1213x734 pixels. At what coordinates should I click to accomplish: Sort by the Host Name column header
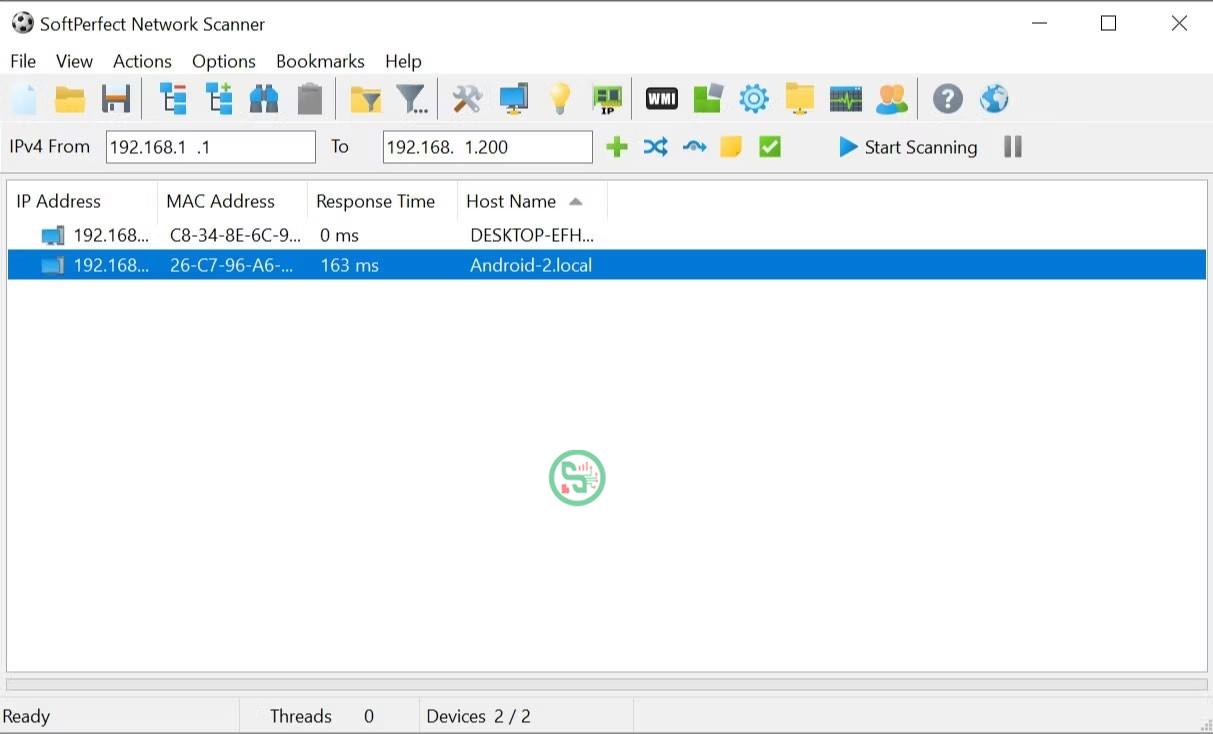point(532,201)
